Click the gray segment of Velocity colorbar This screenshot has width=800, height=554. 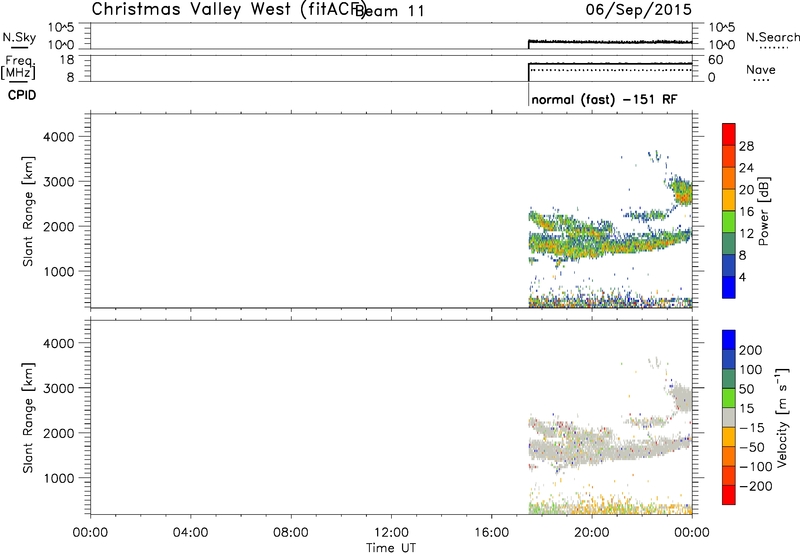pyautogui.click(x=729, y=417)
